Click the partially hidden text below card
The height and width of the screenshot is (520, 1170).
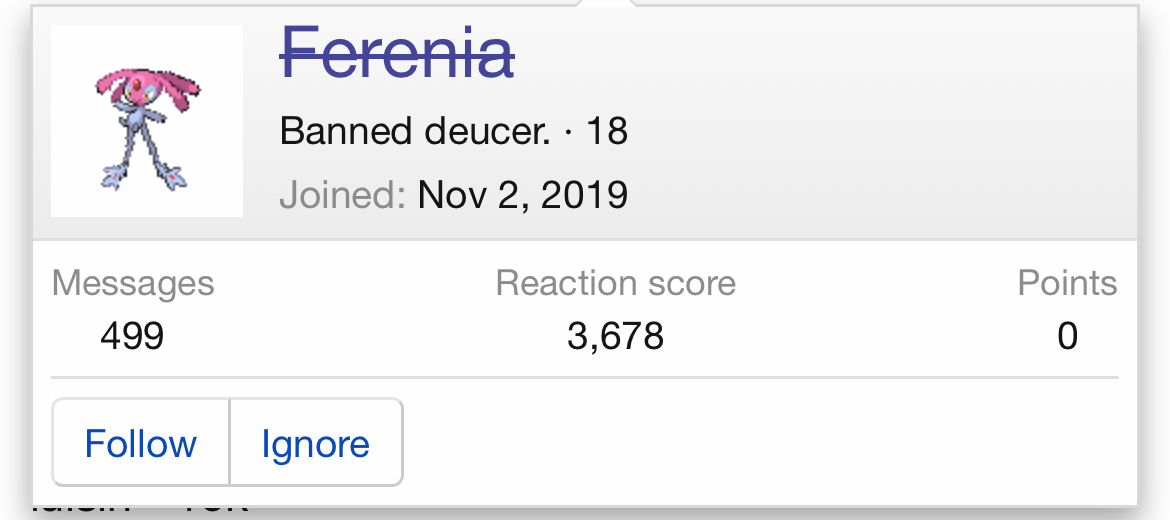[142, 512]
